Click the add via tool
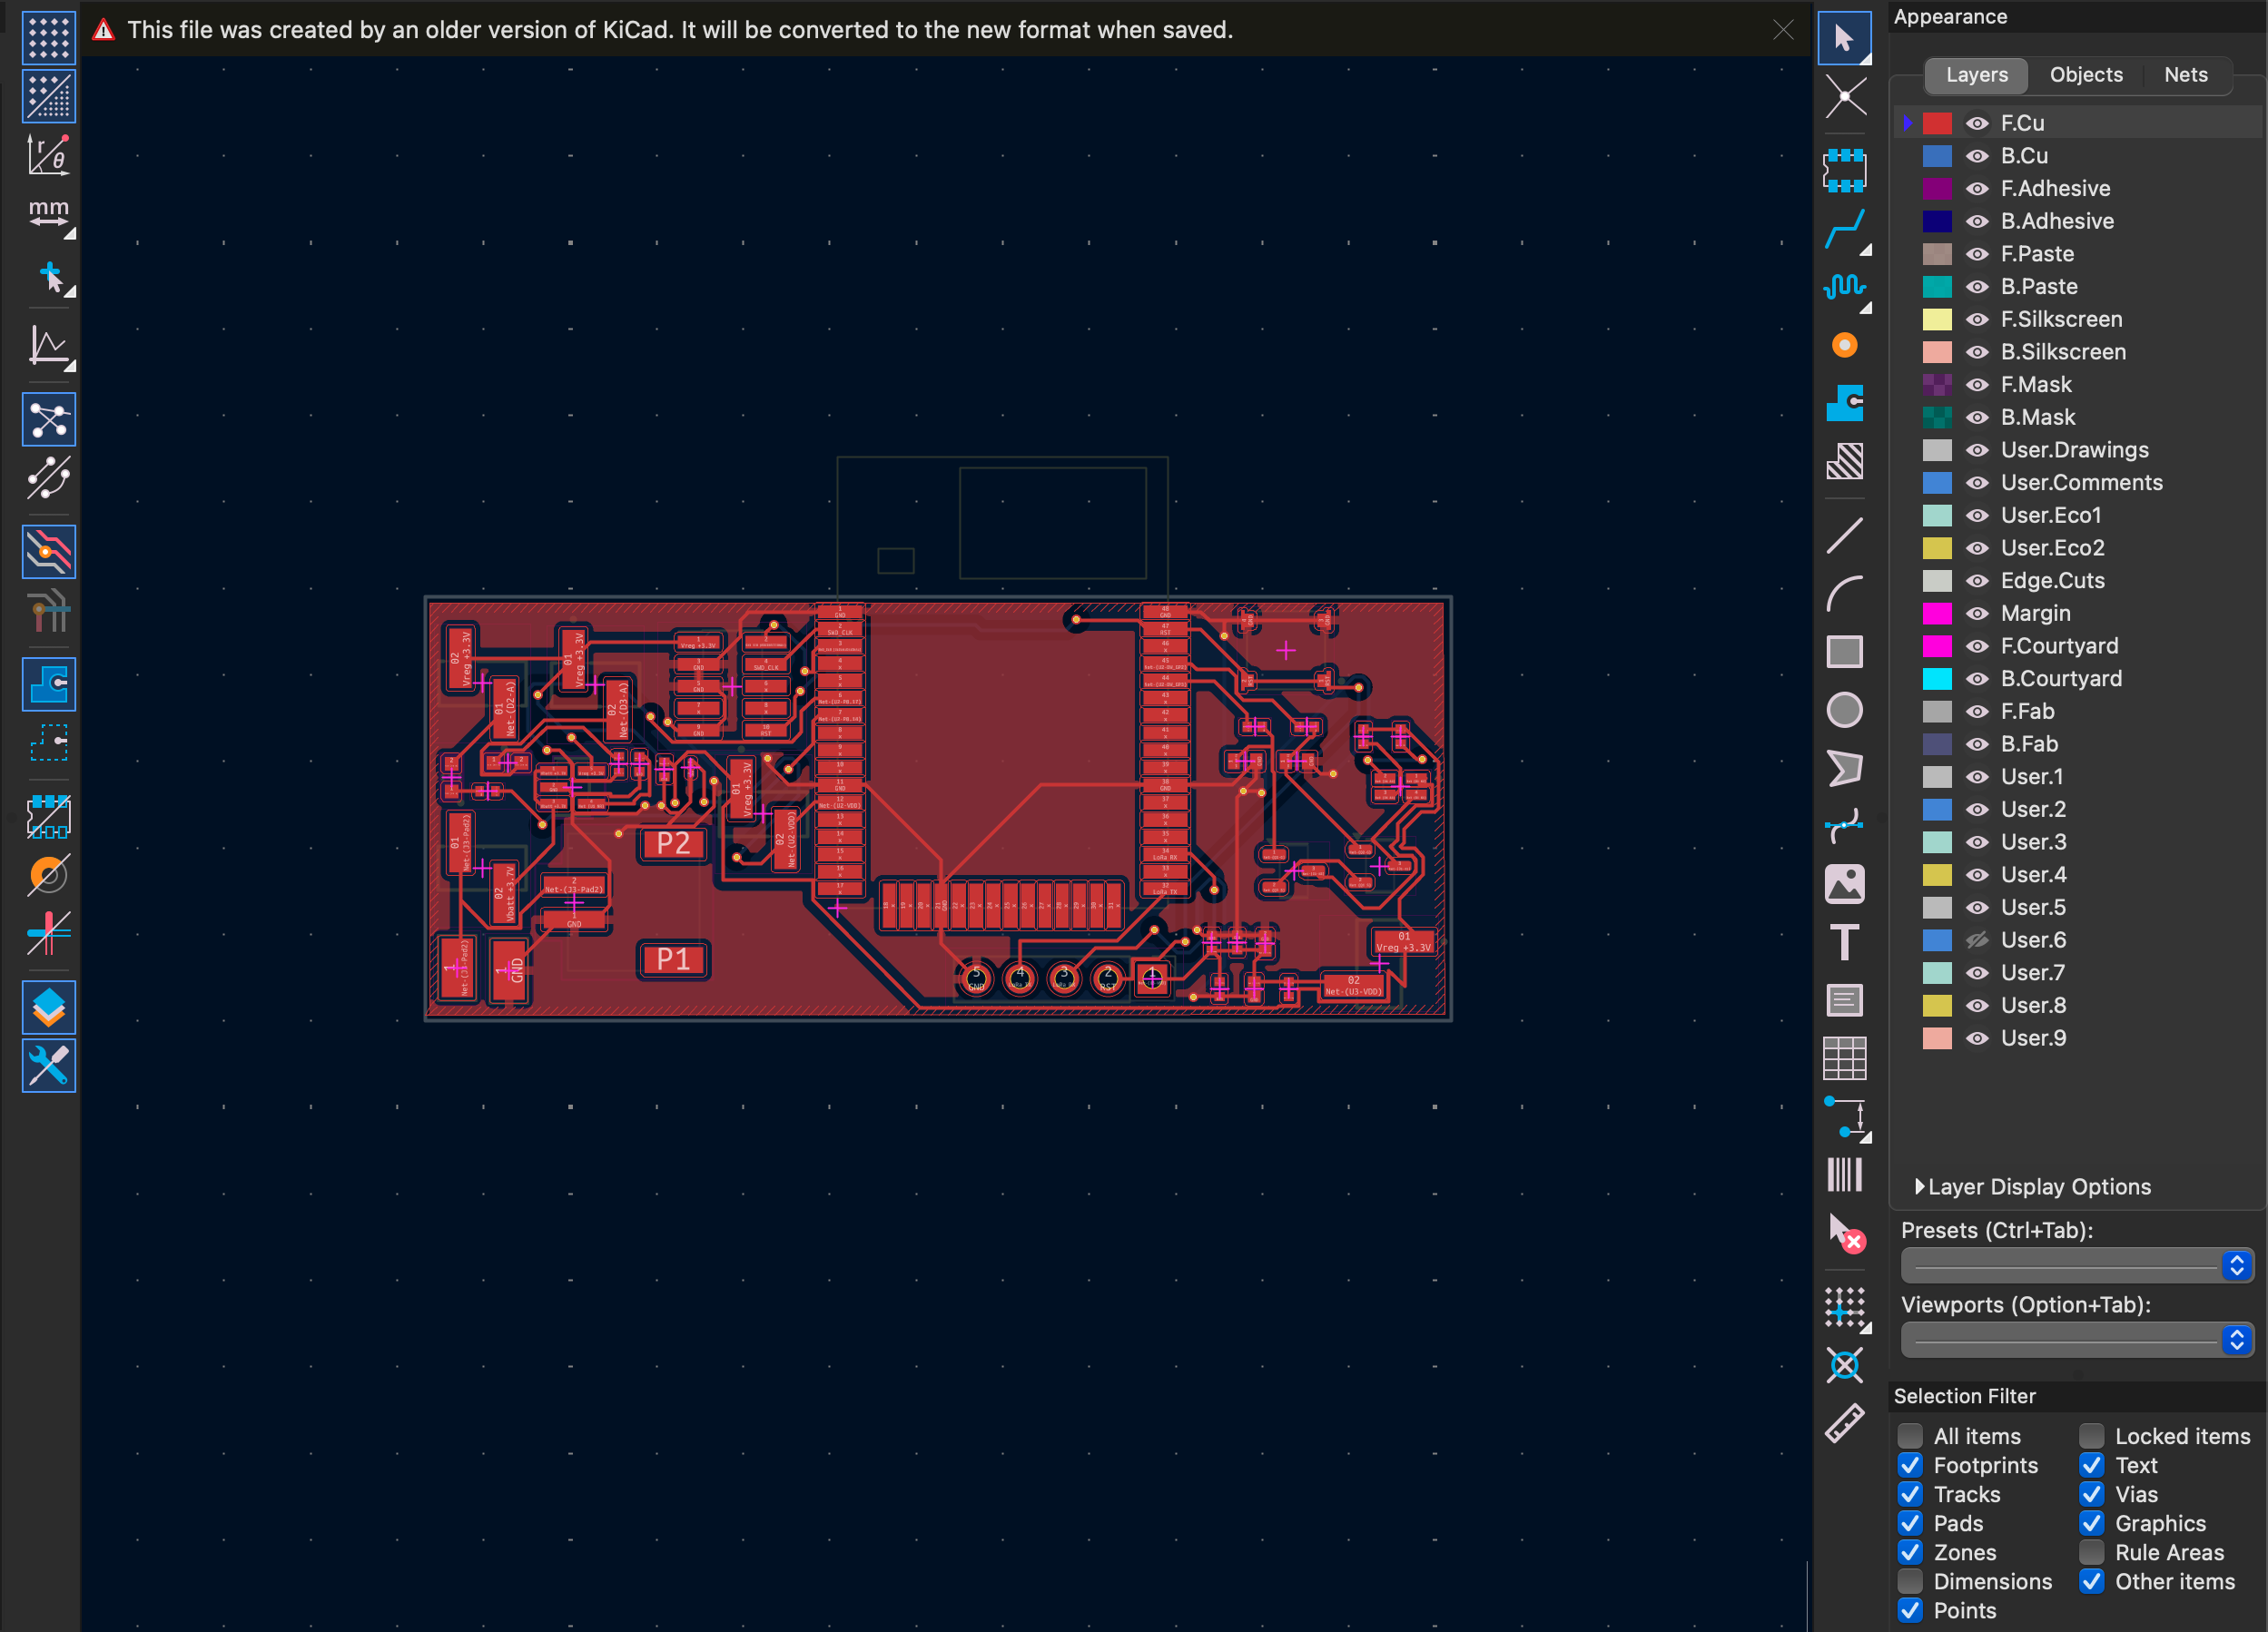Screen dimensions: 2268x1632 [1844, 345]
